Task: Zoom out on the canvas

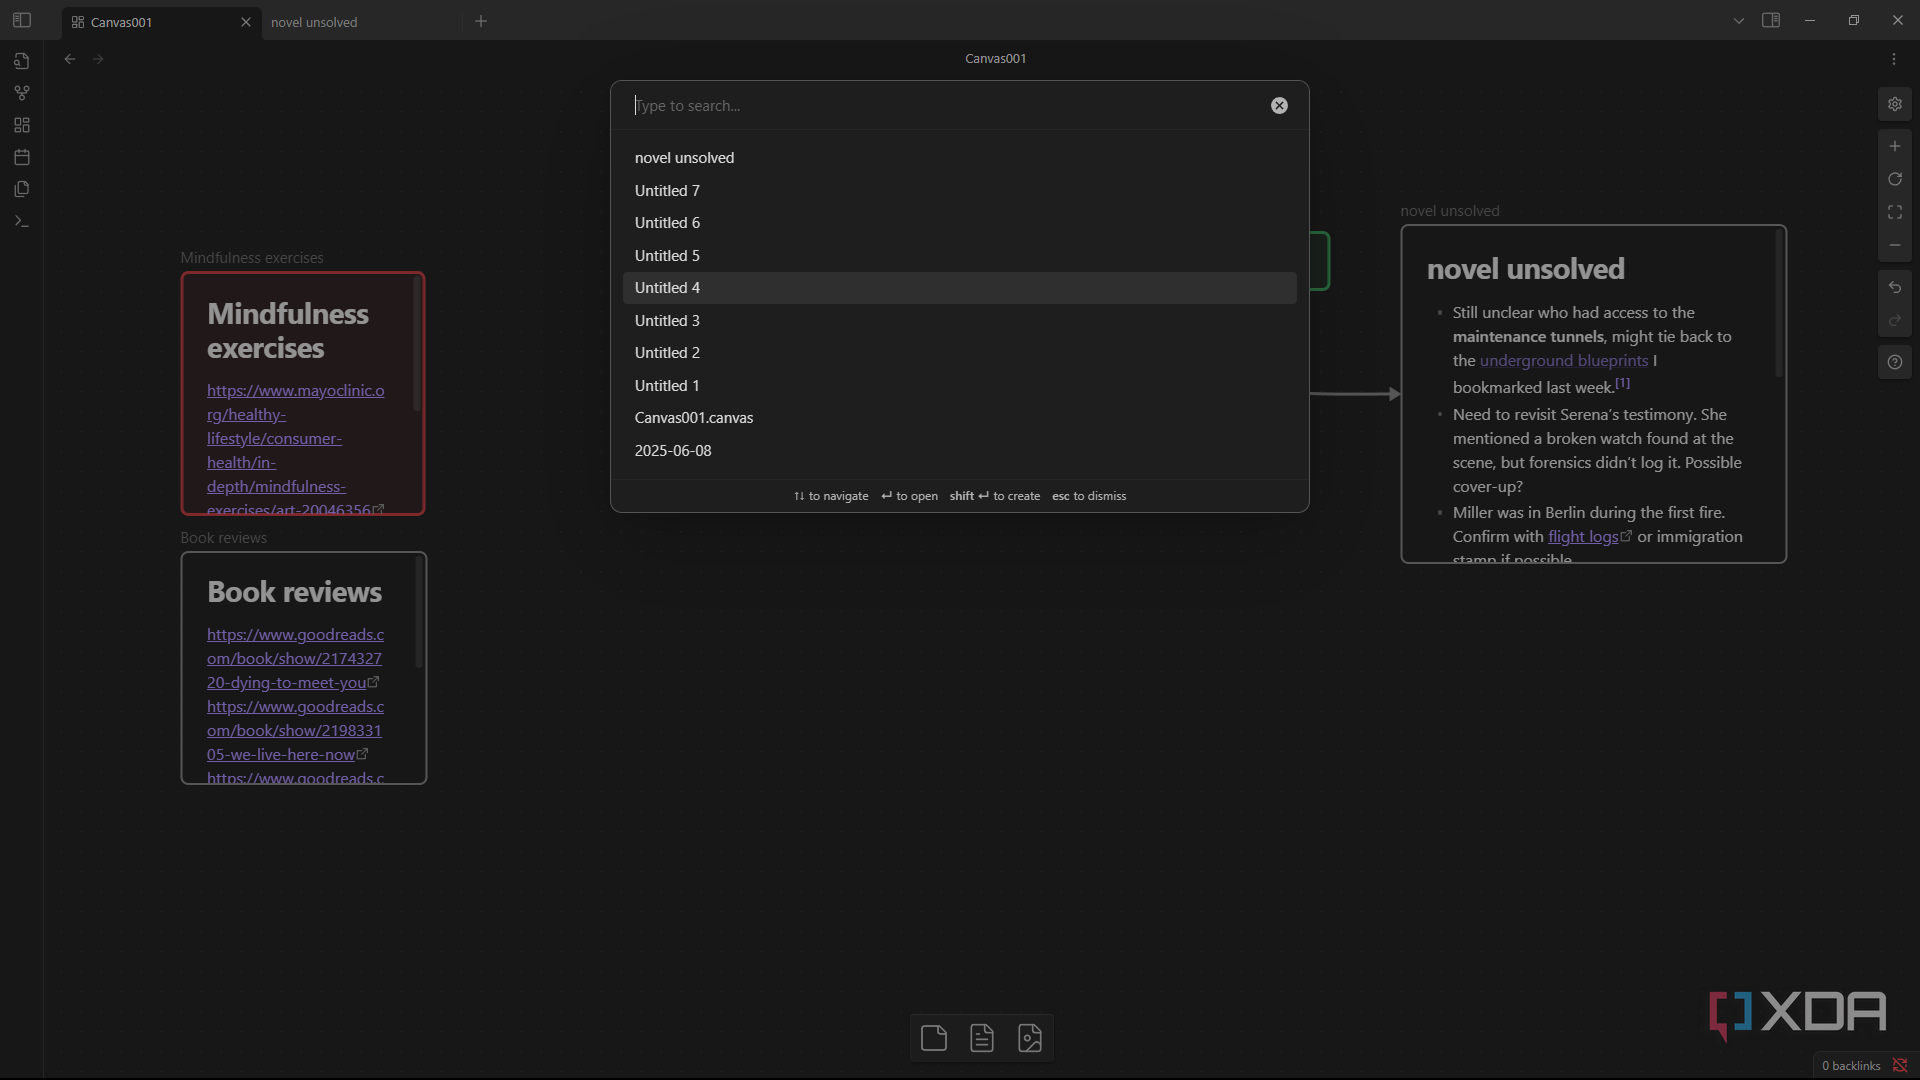Action: 1895,245
